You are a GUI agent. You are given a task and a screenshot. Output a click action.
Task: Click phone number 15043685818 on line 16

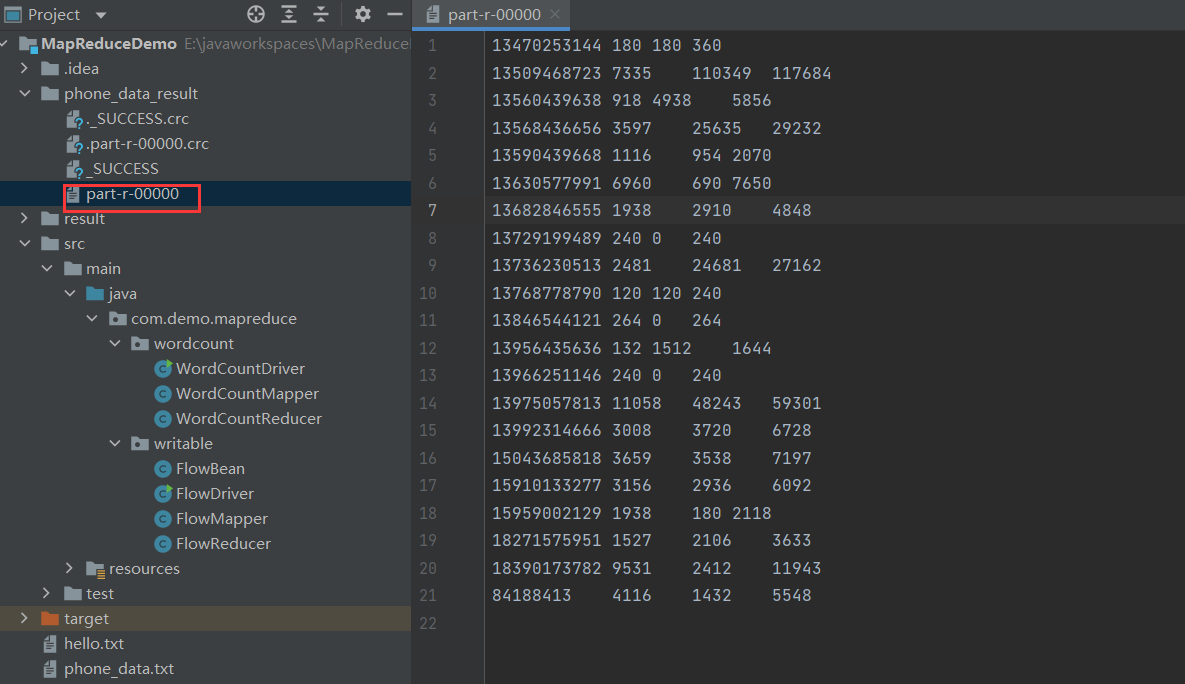[x=546, y=458]
